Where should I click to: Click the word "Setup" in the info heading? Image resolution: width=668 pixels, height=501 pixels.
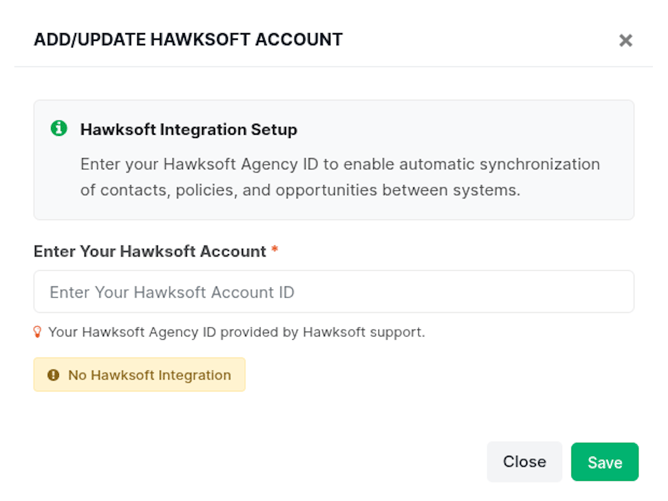tap(275, 130)
